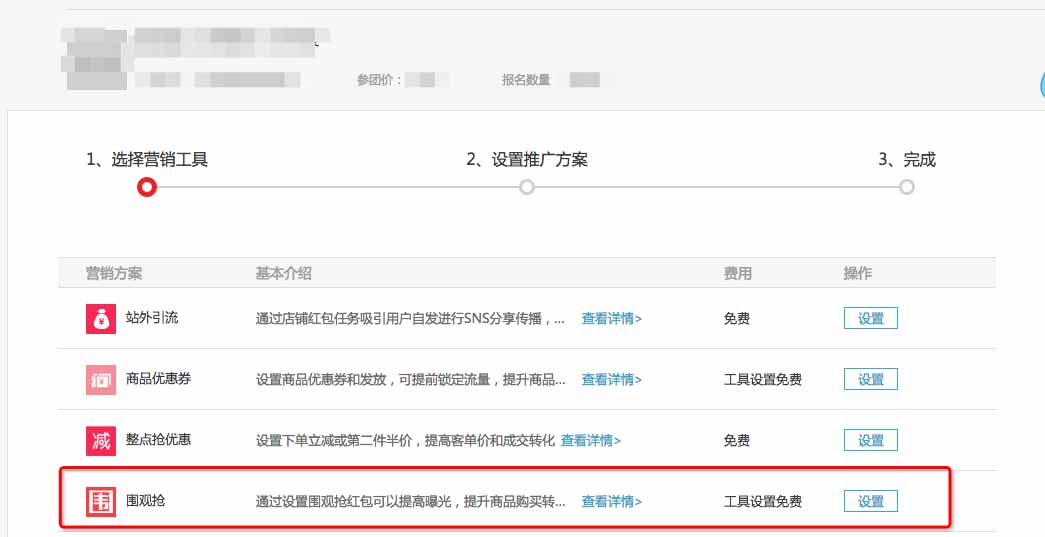Screen dimensions: 1045x537
Task: View 查看详情 for 商品优惠券
Action: 611,380
